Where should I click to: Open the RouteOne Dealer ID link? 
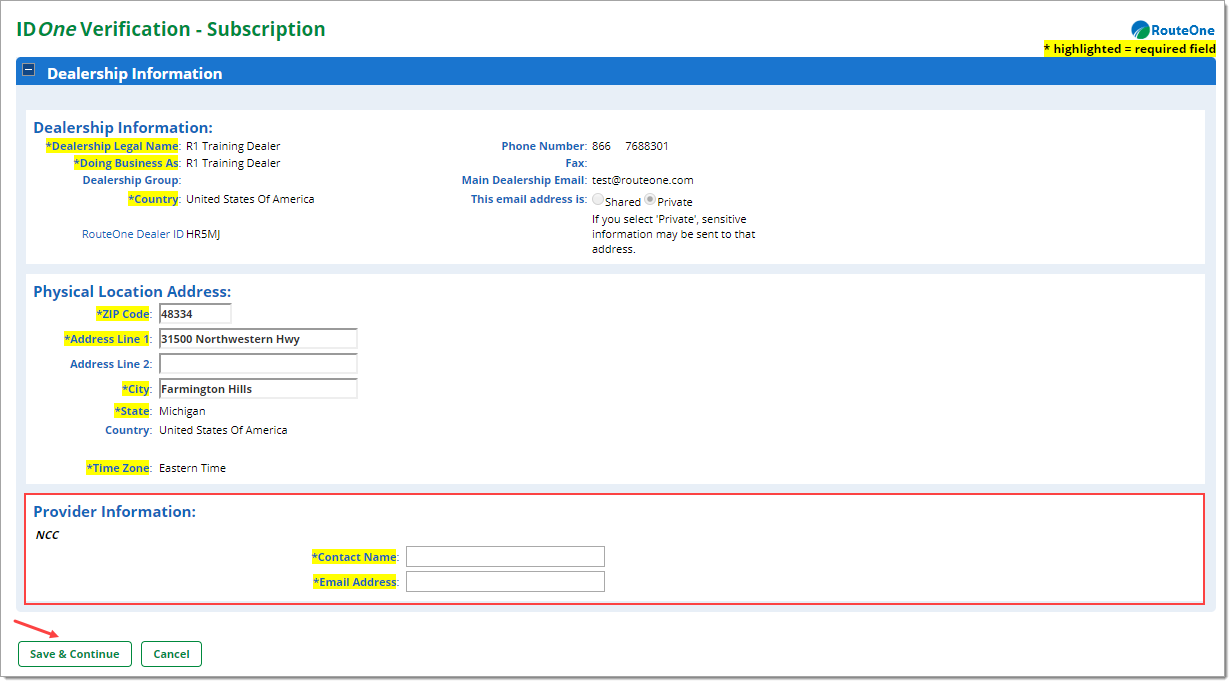[133, 234]
